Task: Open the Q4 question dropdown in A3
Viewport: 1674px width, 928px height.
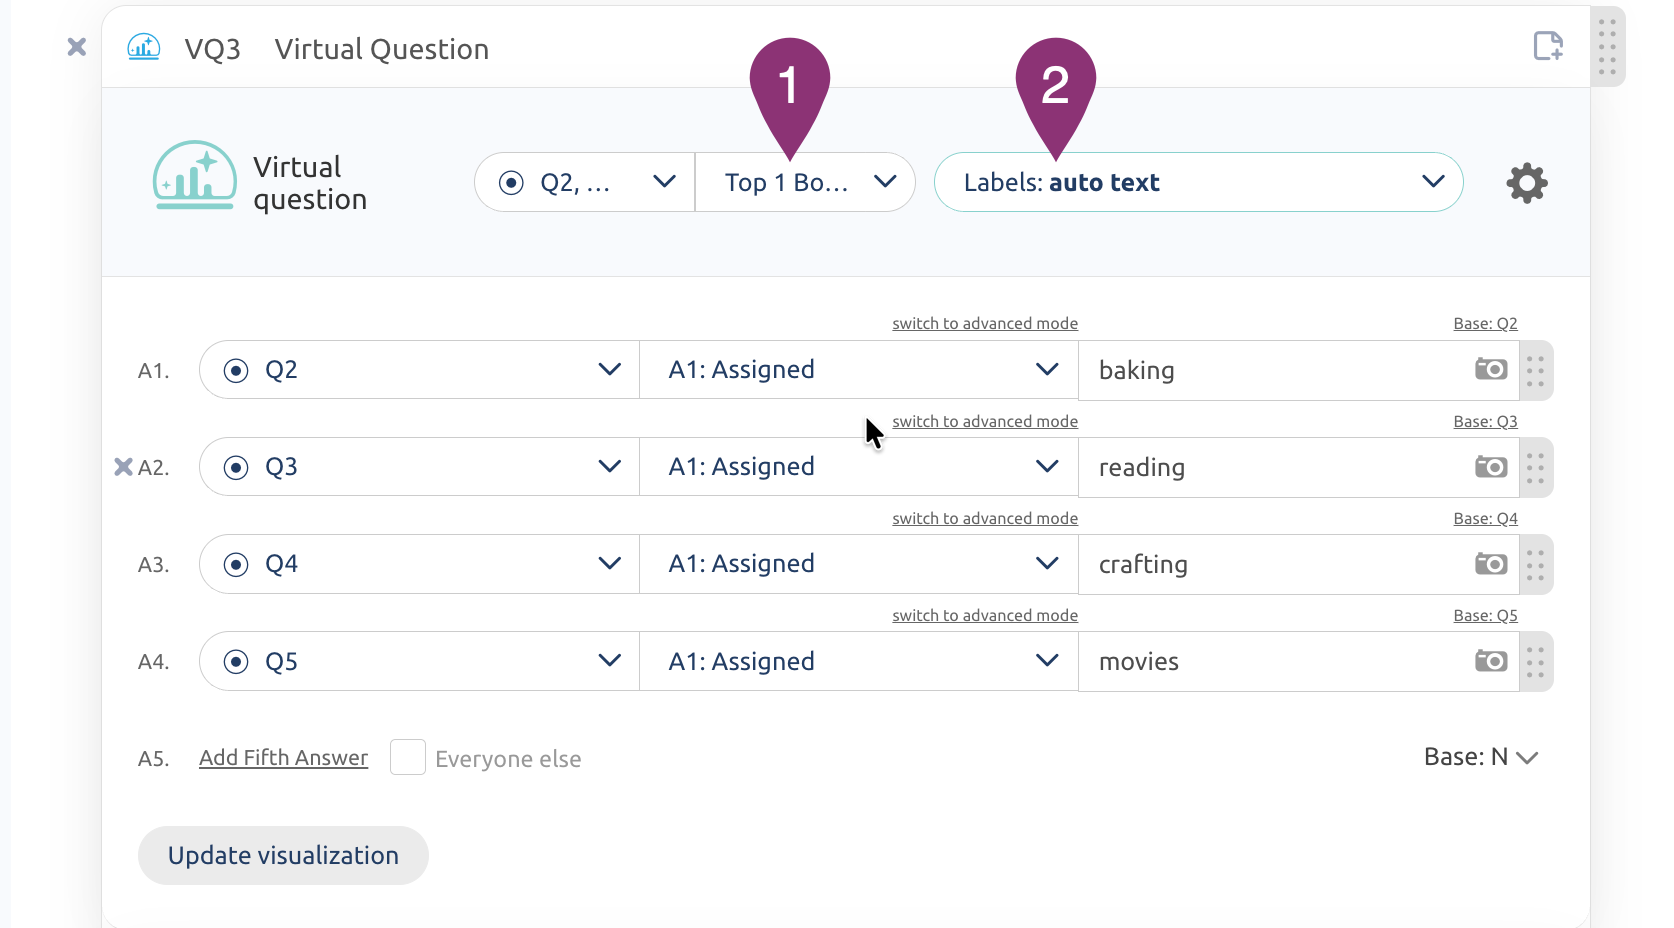Action: tap(419, 564)
